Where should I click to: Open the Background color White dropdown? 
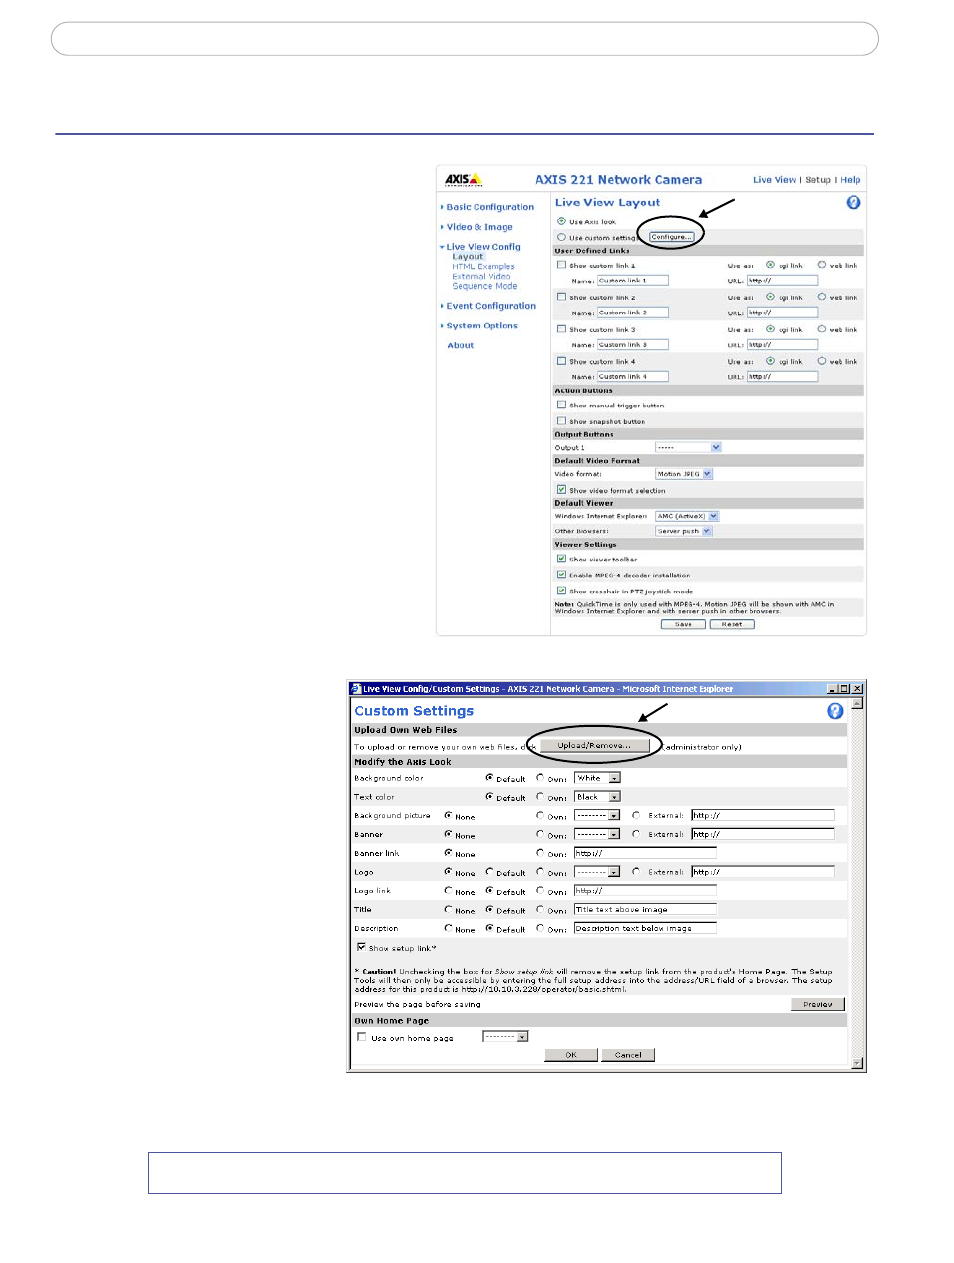coord(598,778)
